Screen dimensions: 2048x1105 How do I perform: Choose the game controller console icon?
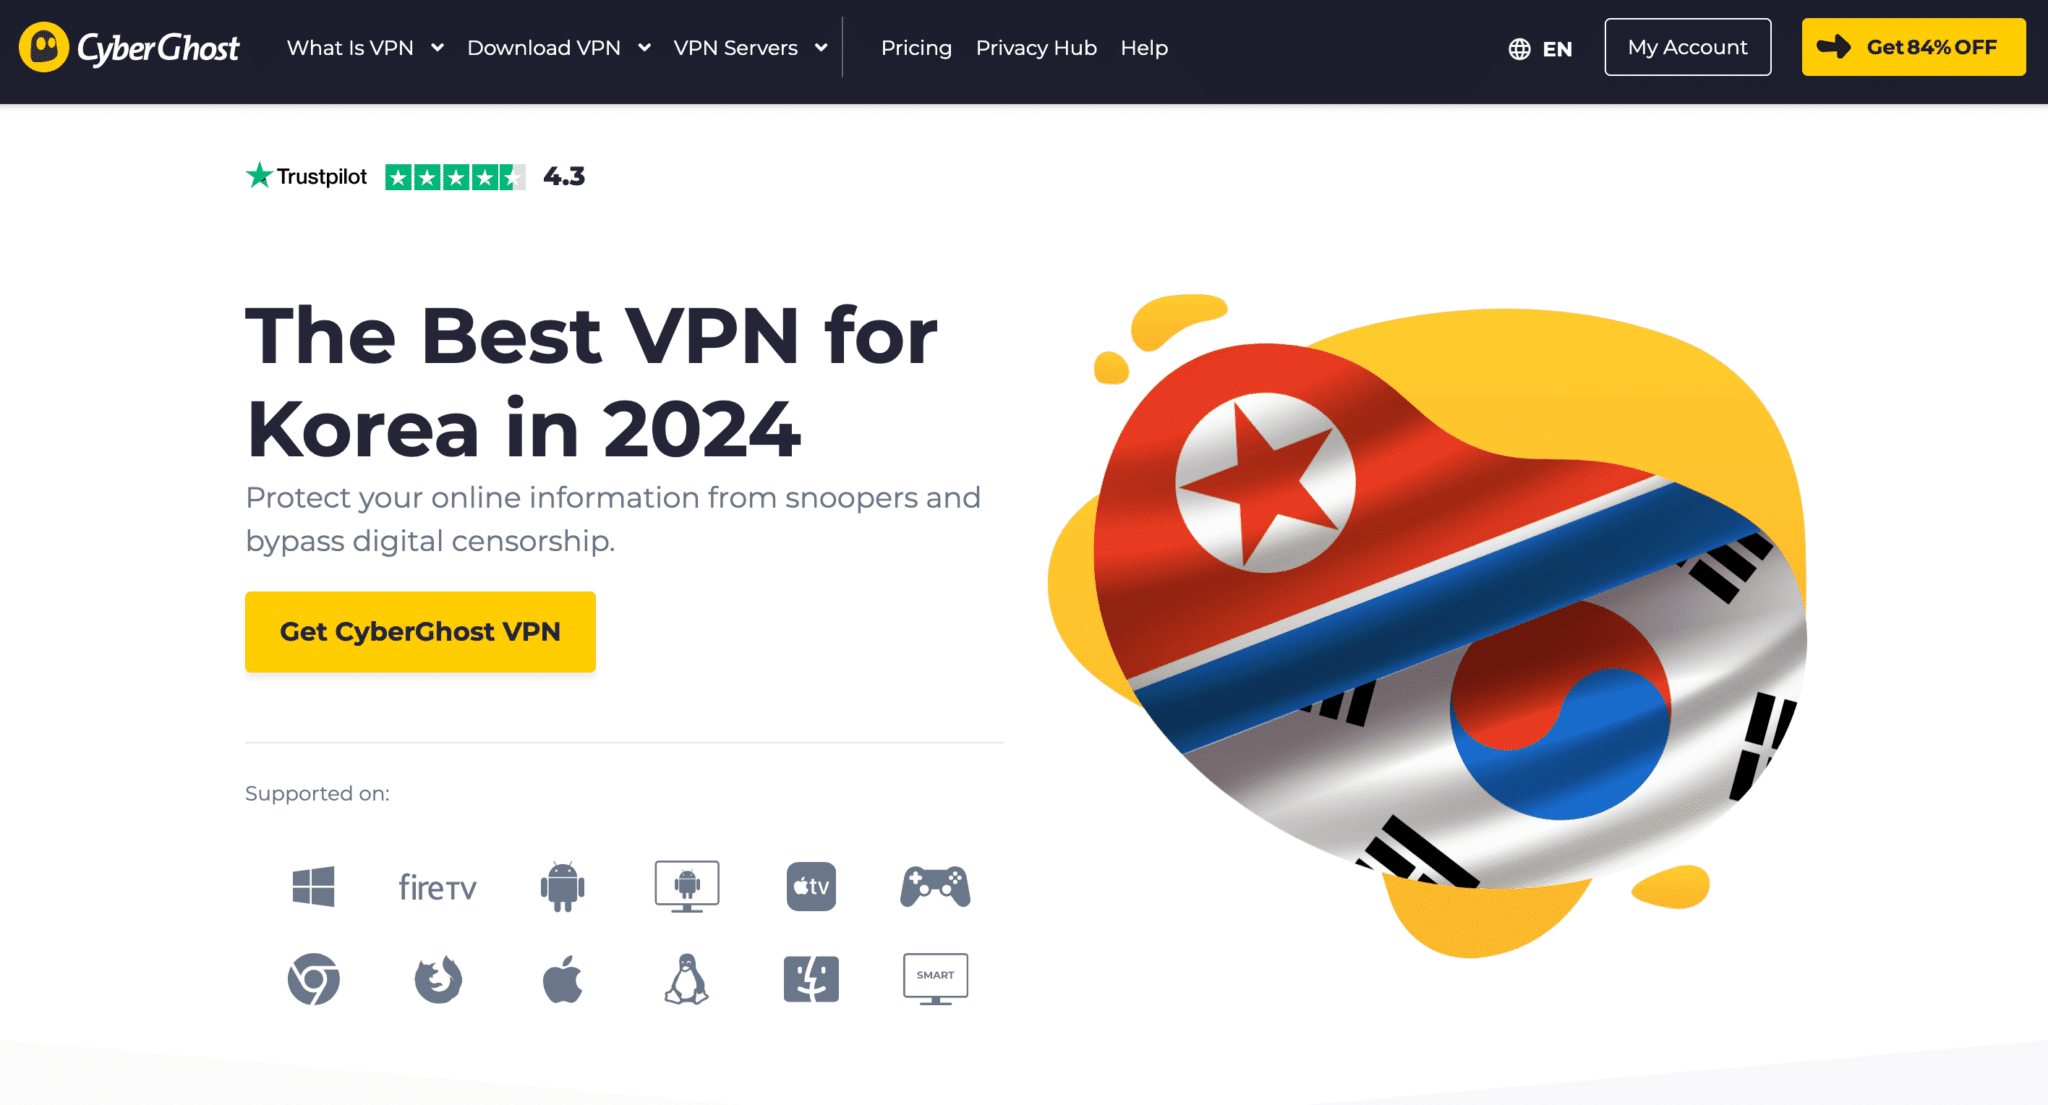pyautogui.click(x=935, y=887)
